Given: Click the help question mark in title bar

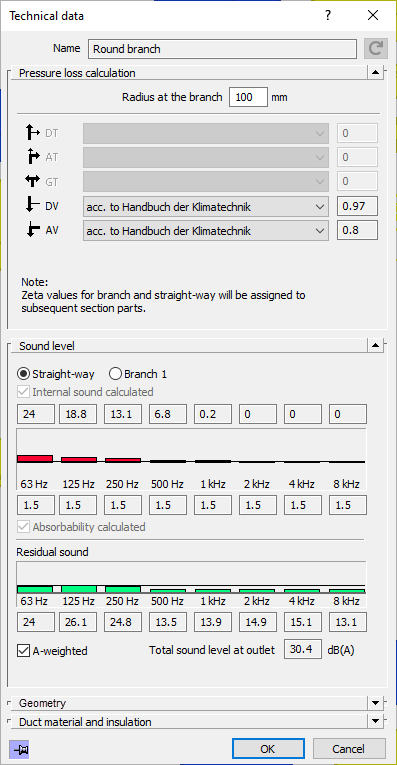Looking at the screenshot, I should (x=328, y=16).
